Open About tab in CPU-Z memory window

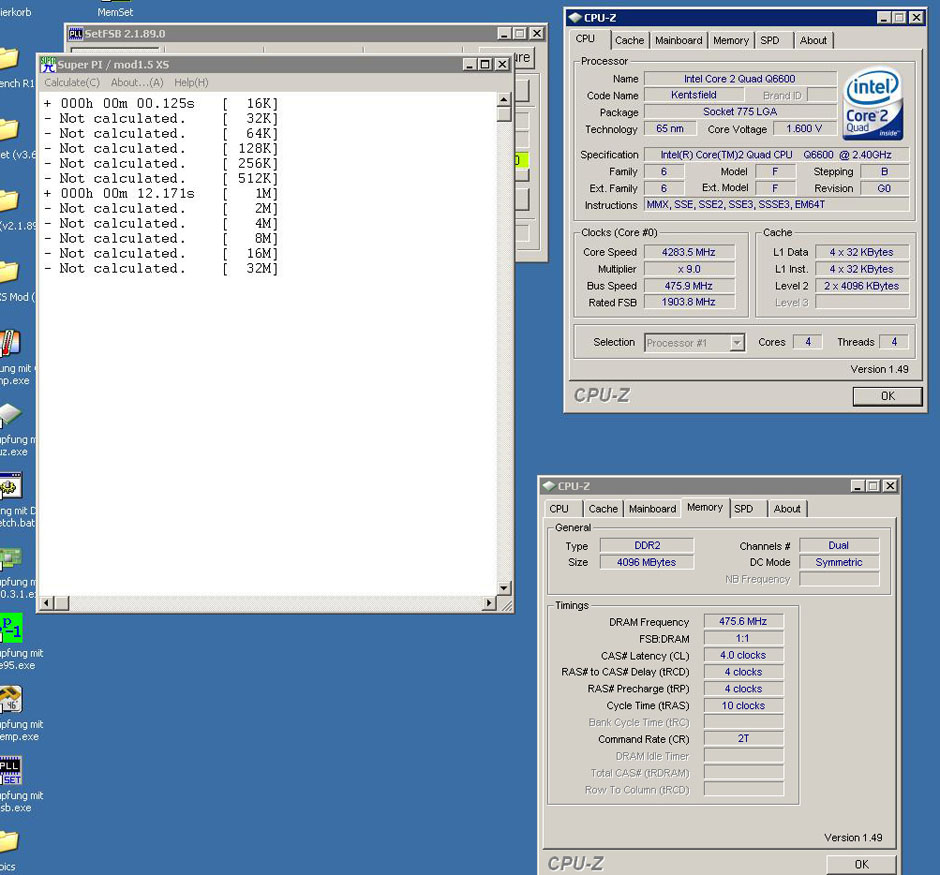click(787, 509)
